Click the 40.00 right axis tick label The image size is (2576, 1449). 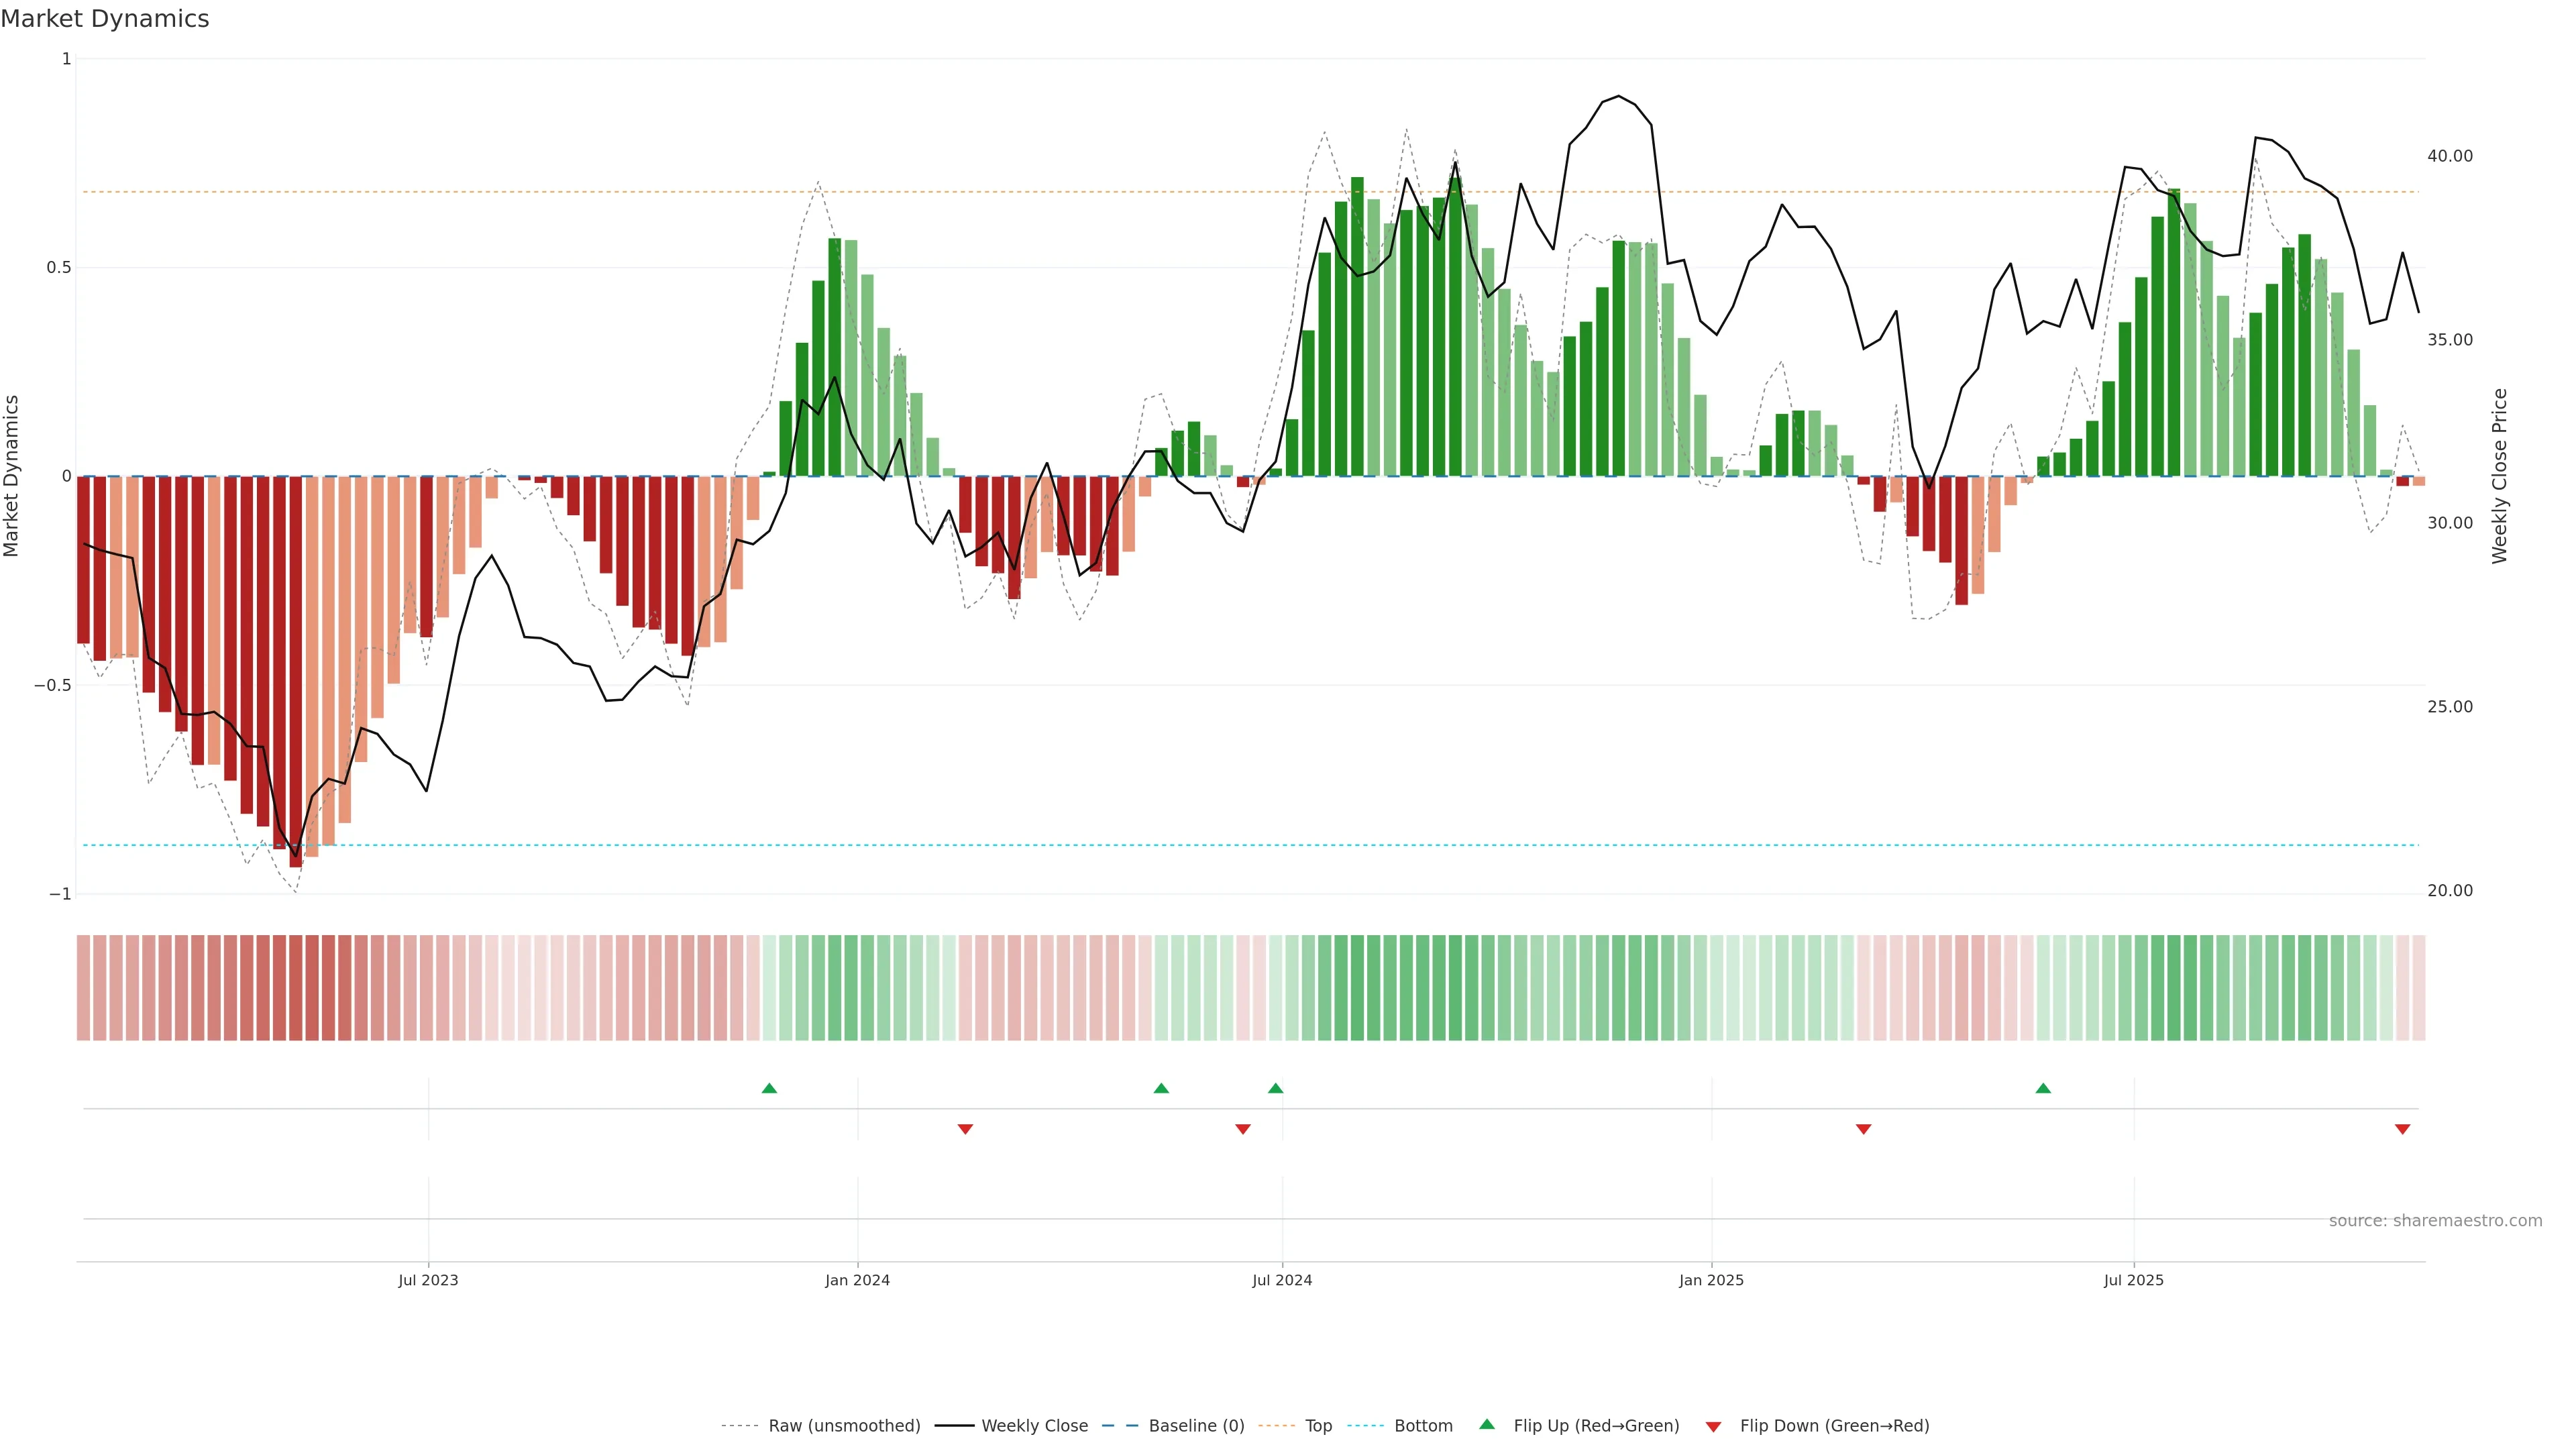click(2449, 156)
